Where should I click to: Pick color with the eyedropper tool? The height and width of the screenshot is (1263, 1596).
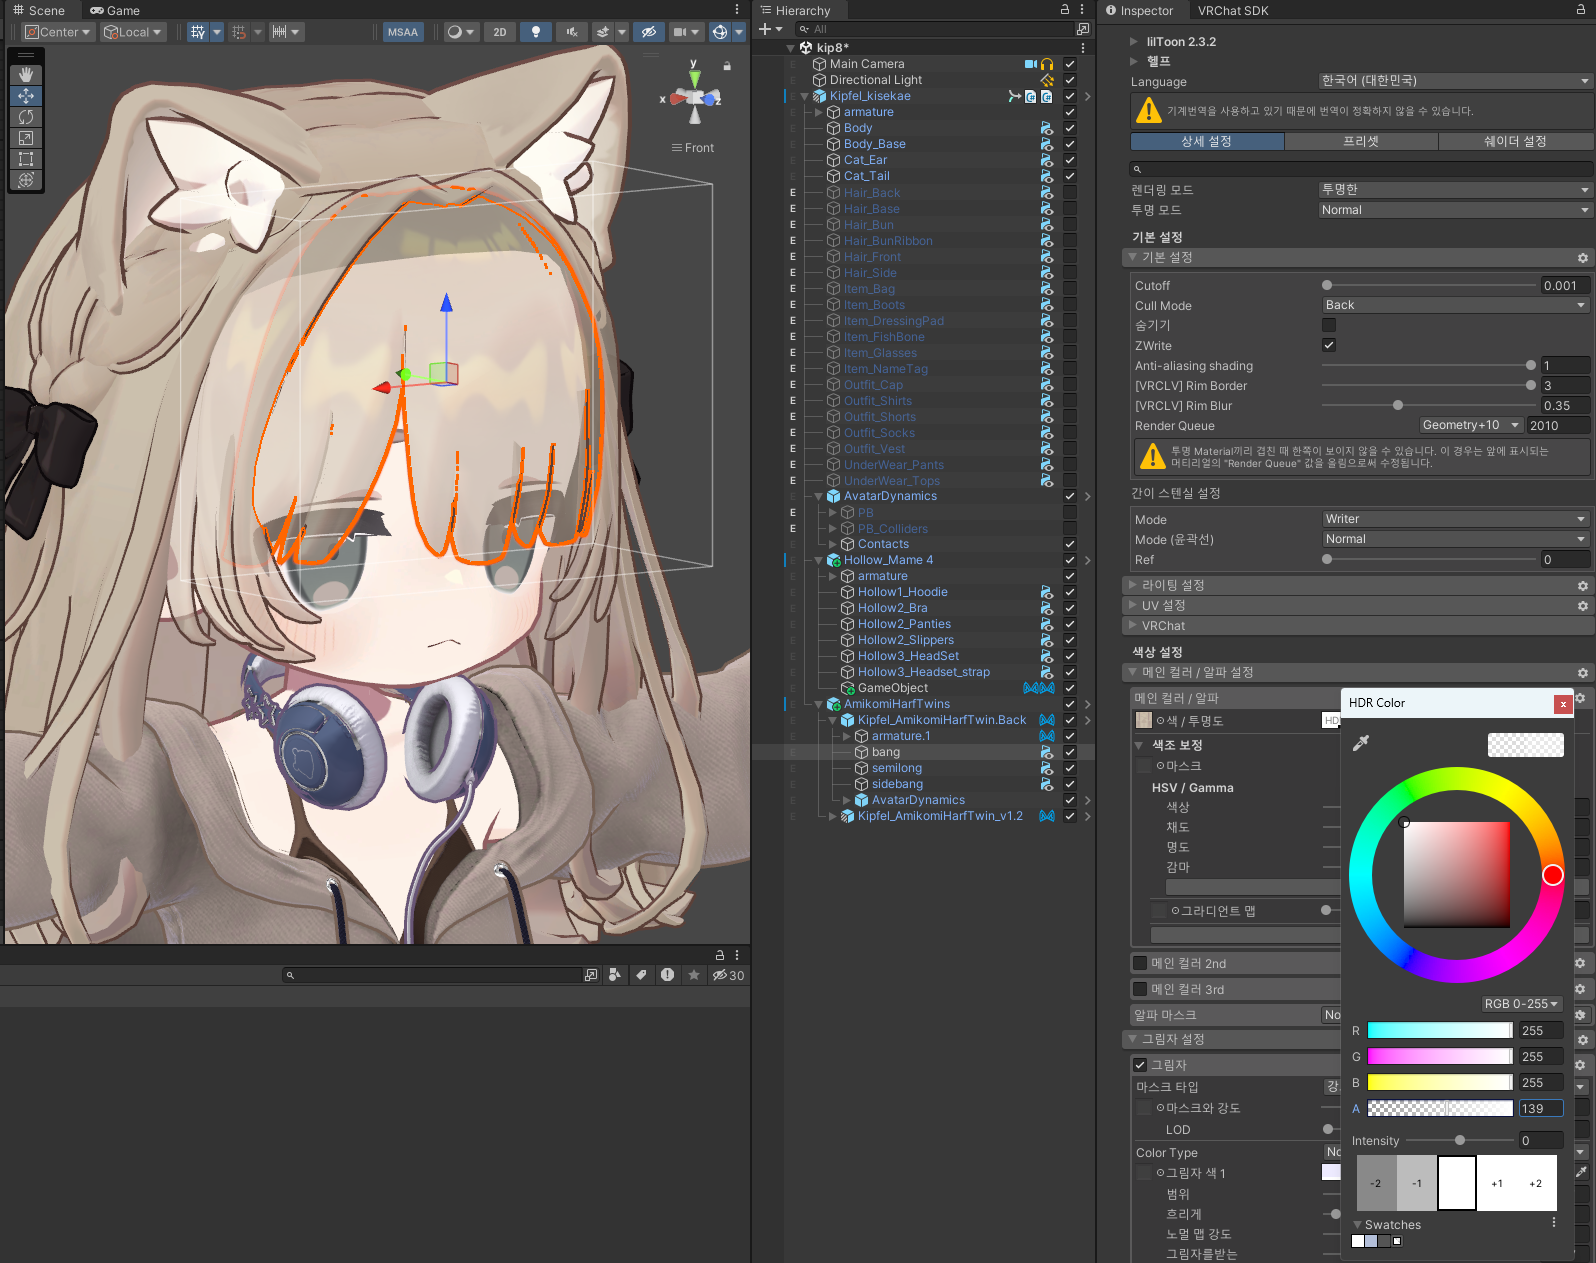[1361, 743]
